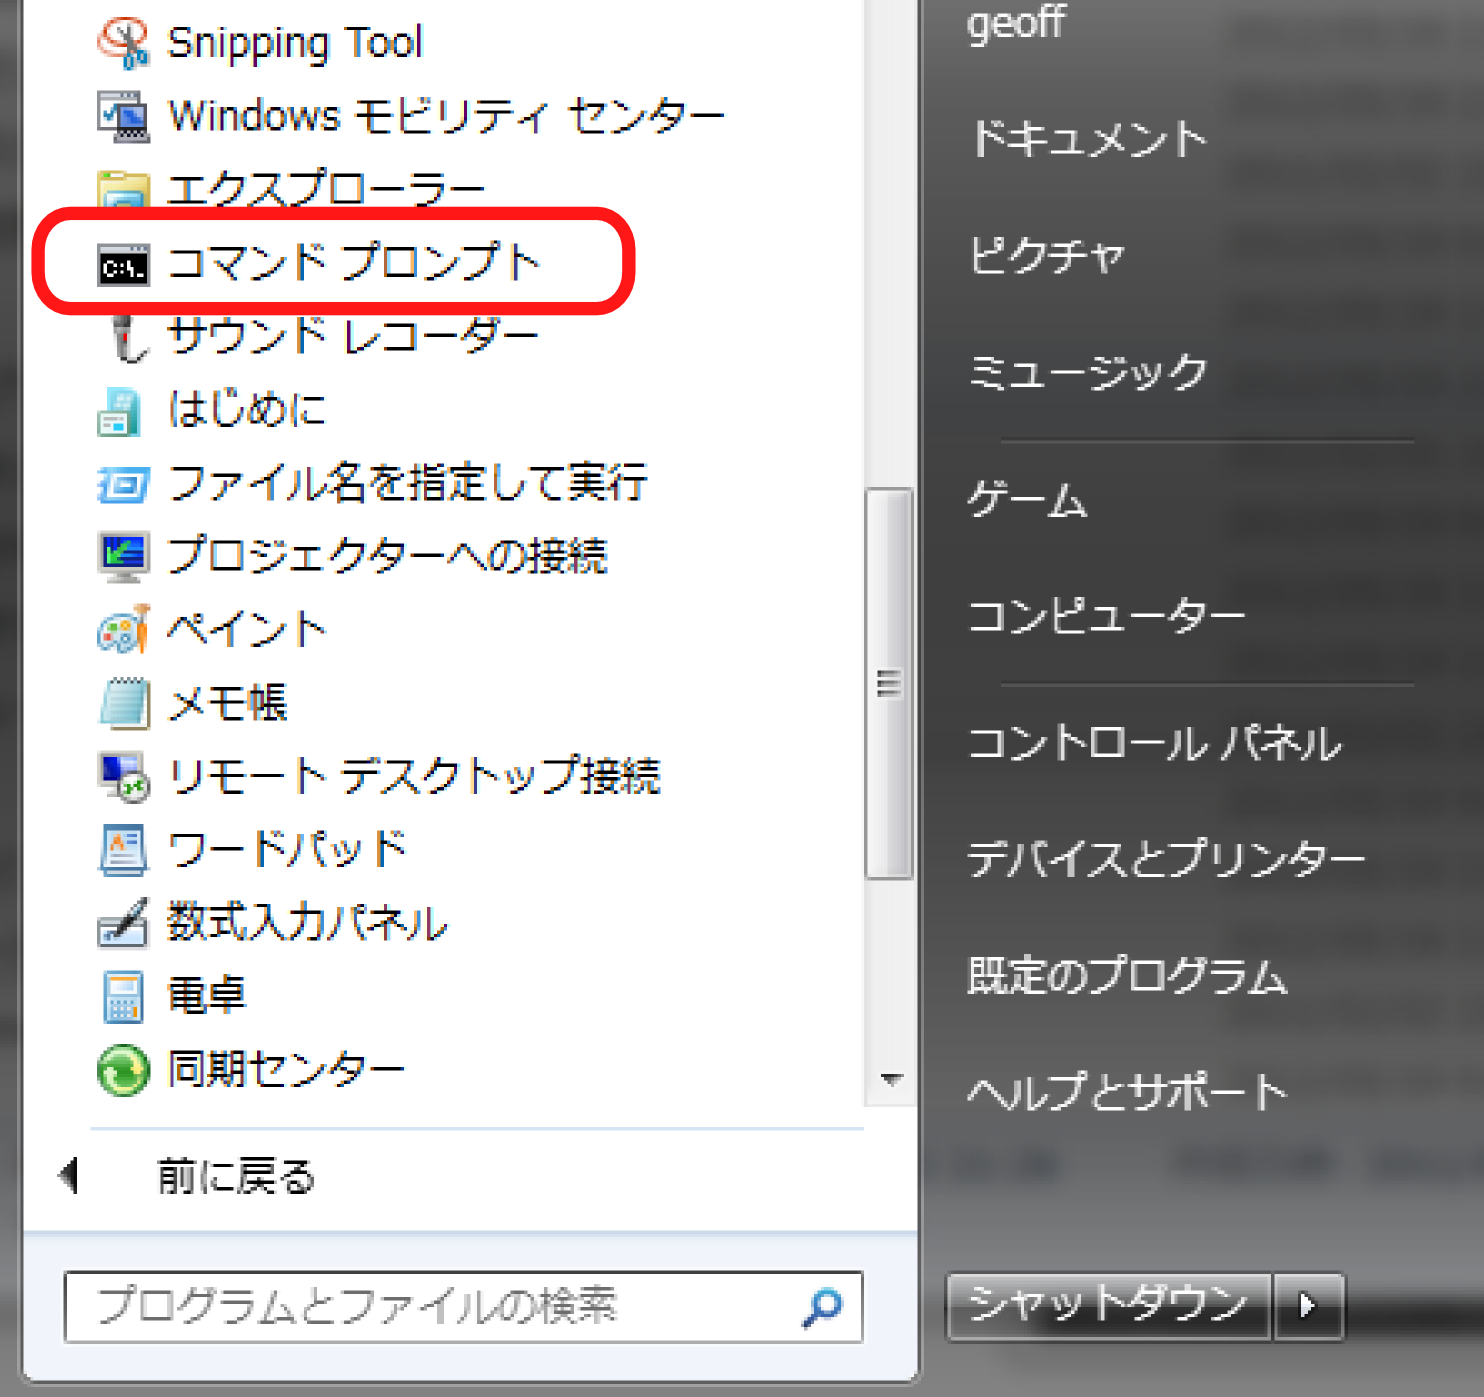The image size is (1484, 1397).
Task: Open ミュージック in right pane
Action: pos(1088,373)
